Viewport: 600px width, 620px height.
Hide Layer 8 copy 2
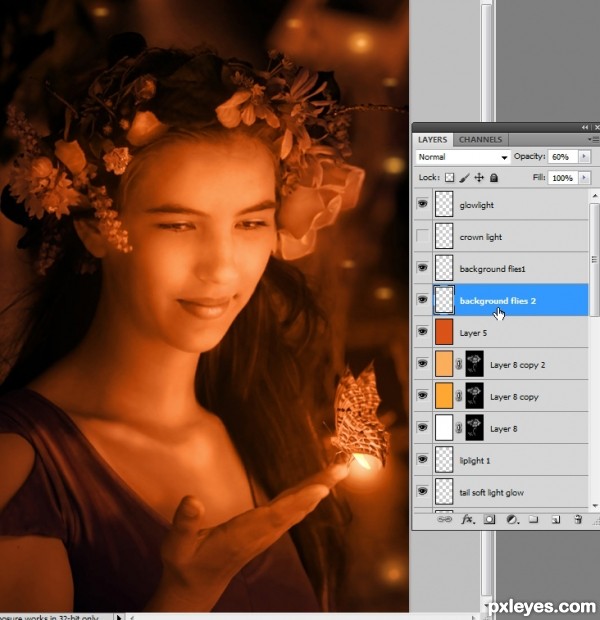[422, 363]
